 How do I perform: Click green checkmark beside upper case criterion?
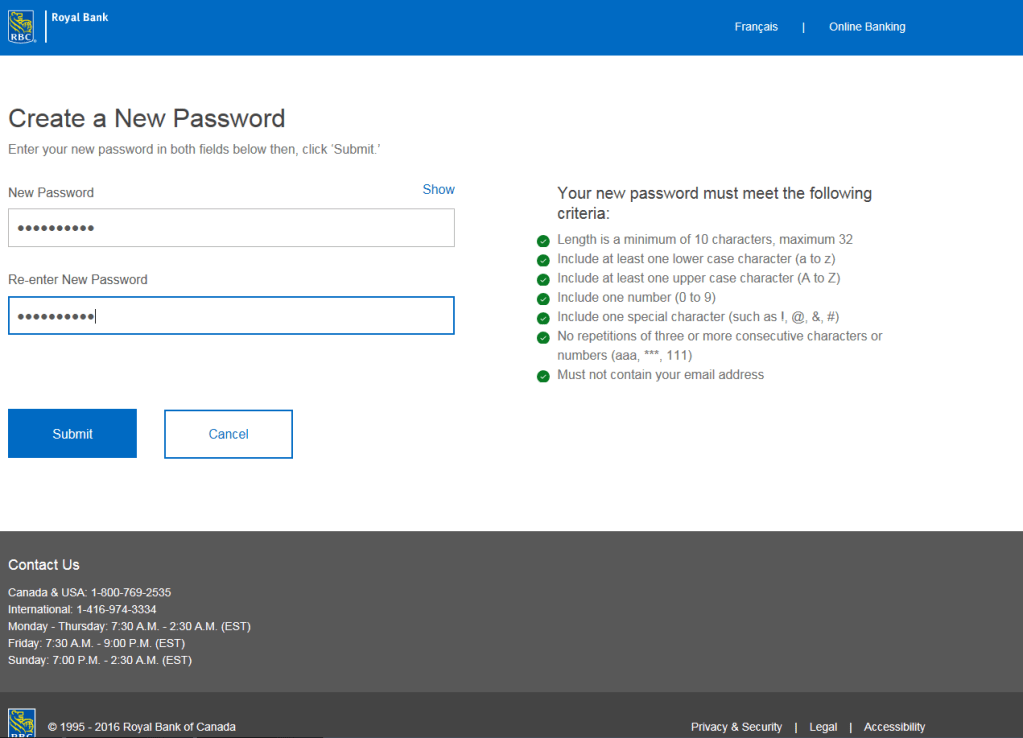pos(543,279)
